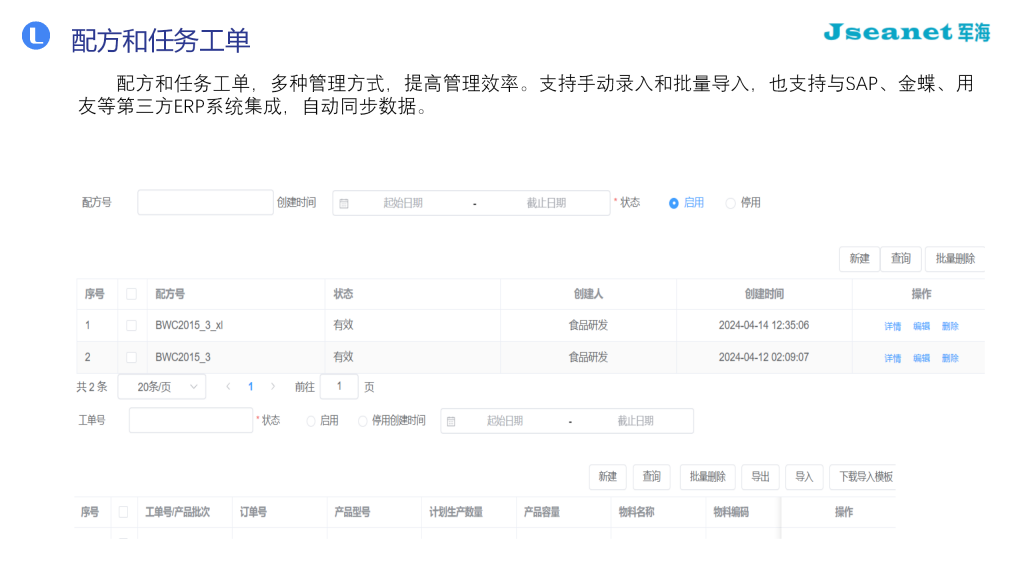Screen dimensions: 1024x576
Task: Click the 前往 page number input box
Action: click(339, 386)
